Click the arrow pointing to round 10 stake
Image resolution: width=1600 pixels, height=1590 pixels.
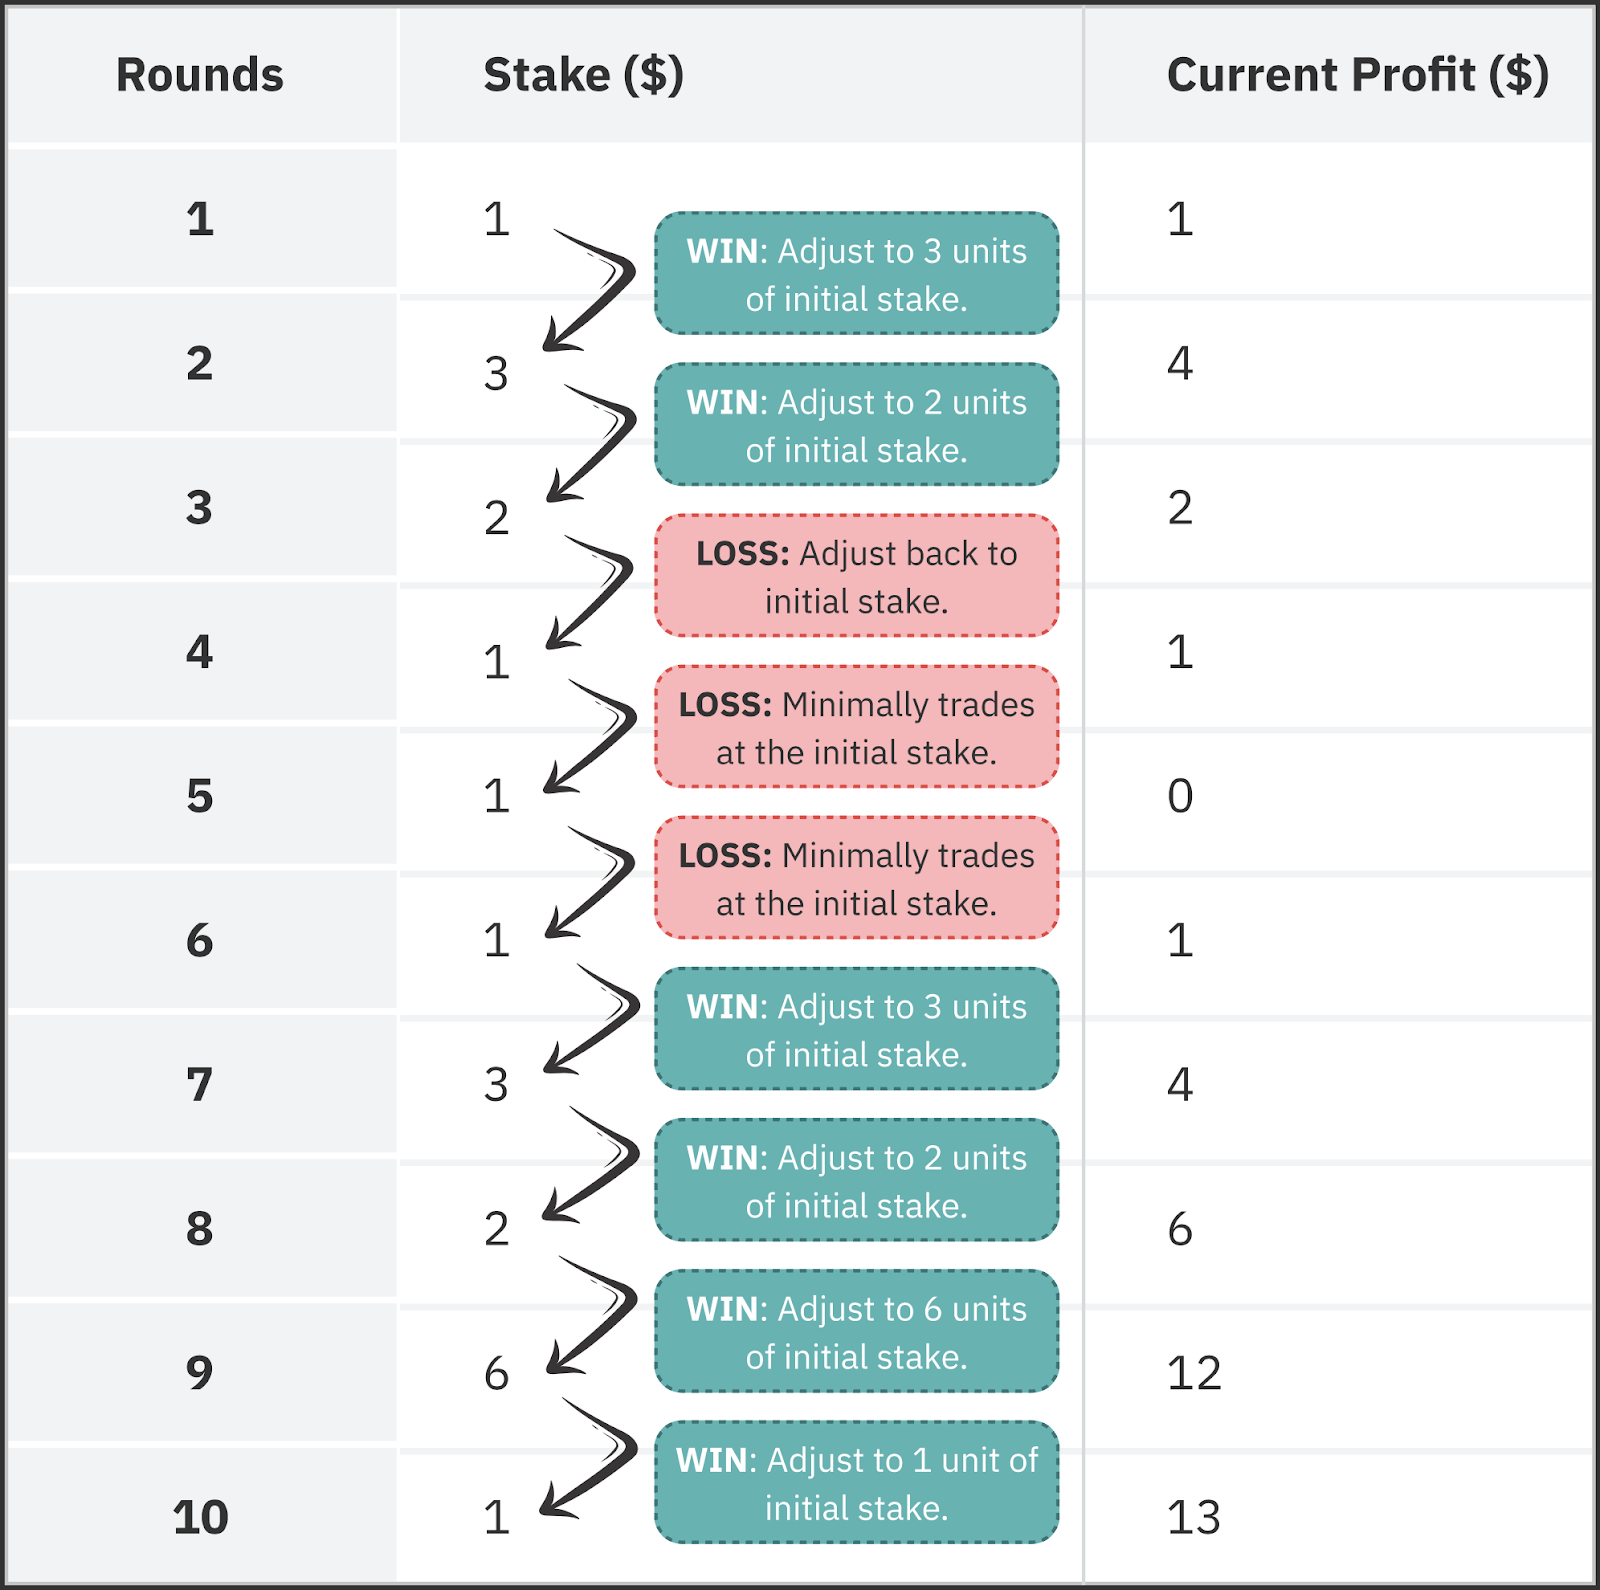tap(589, 1458)
